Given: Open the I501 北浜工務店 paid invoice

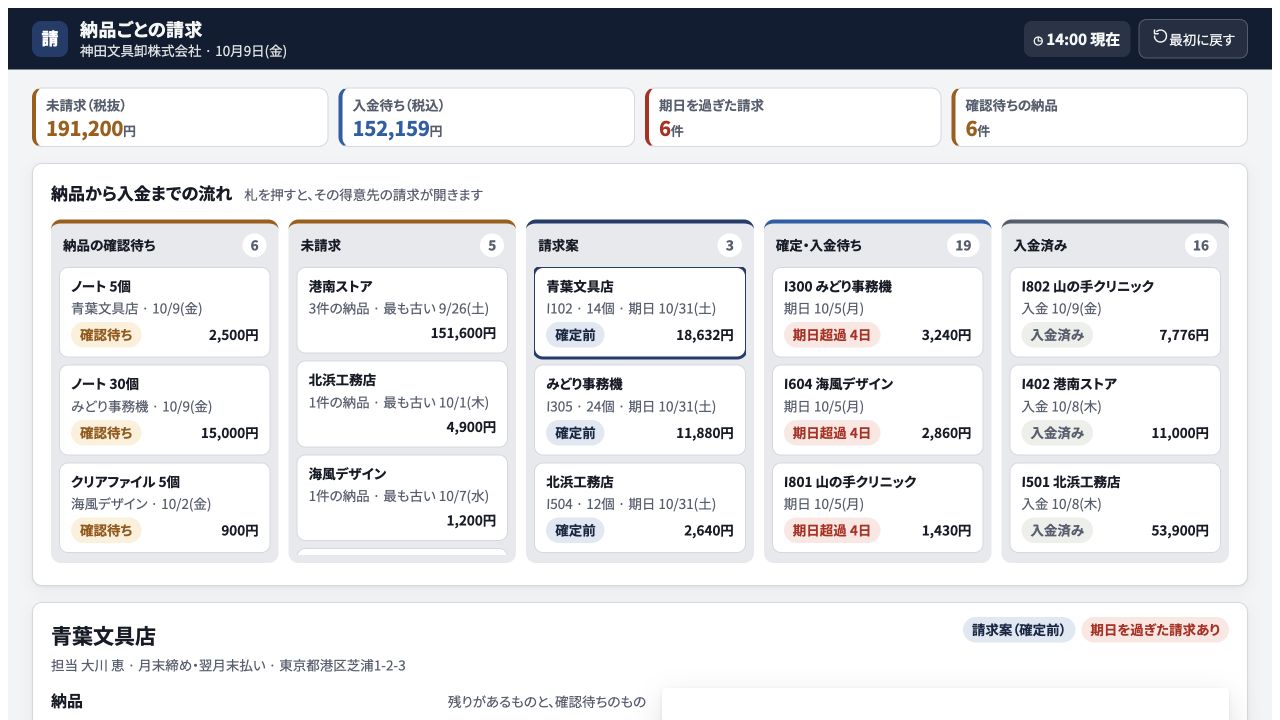Looking at the screenshot, I should pos(1115,507).
